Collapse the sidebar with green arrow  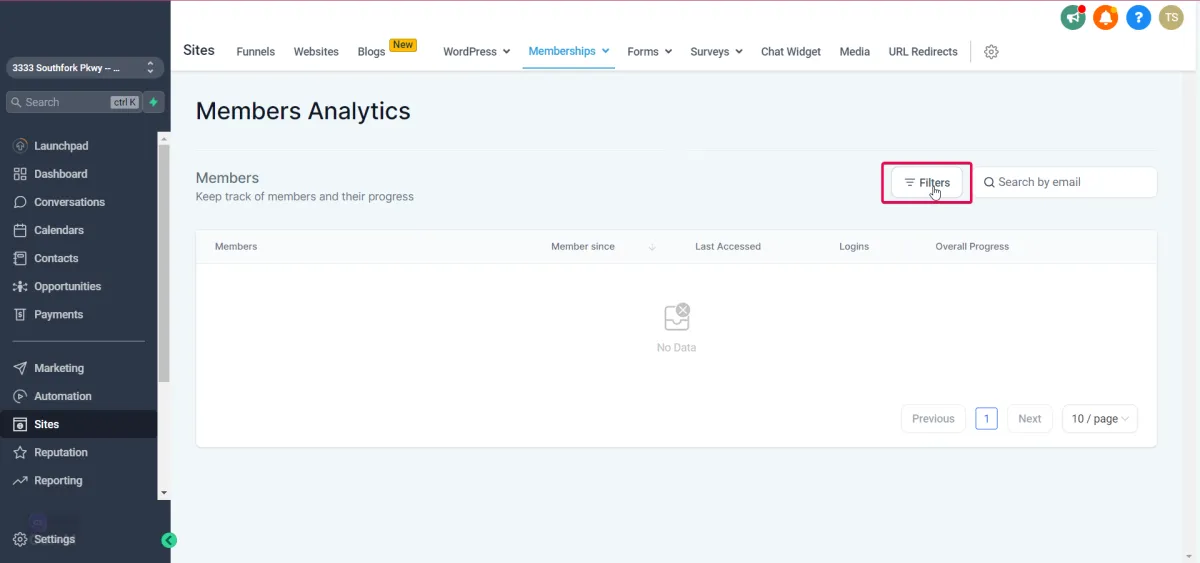[169, 540]
